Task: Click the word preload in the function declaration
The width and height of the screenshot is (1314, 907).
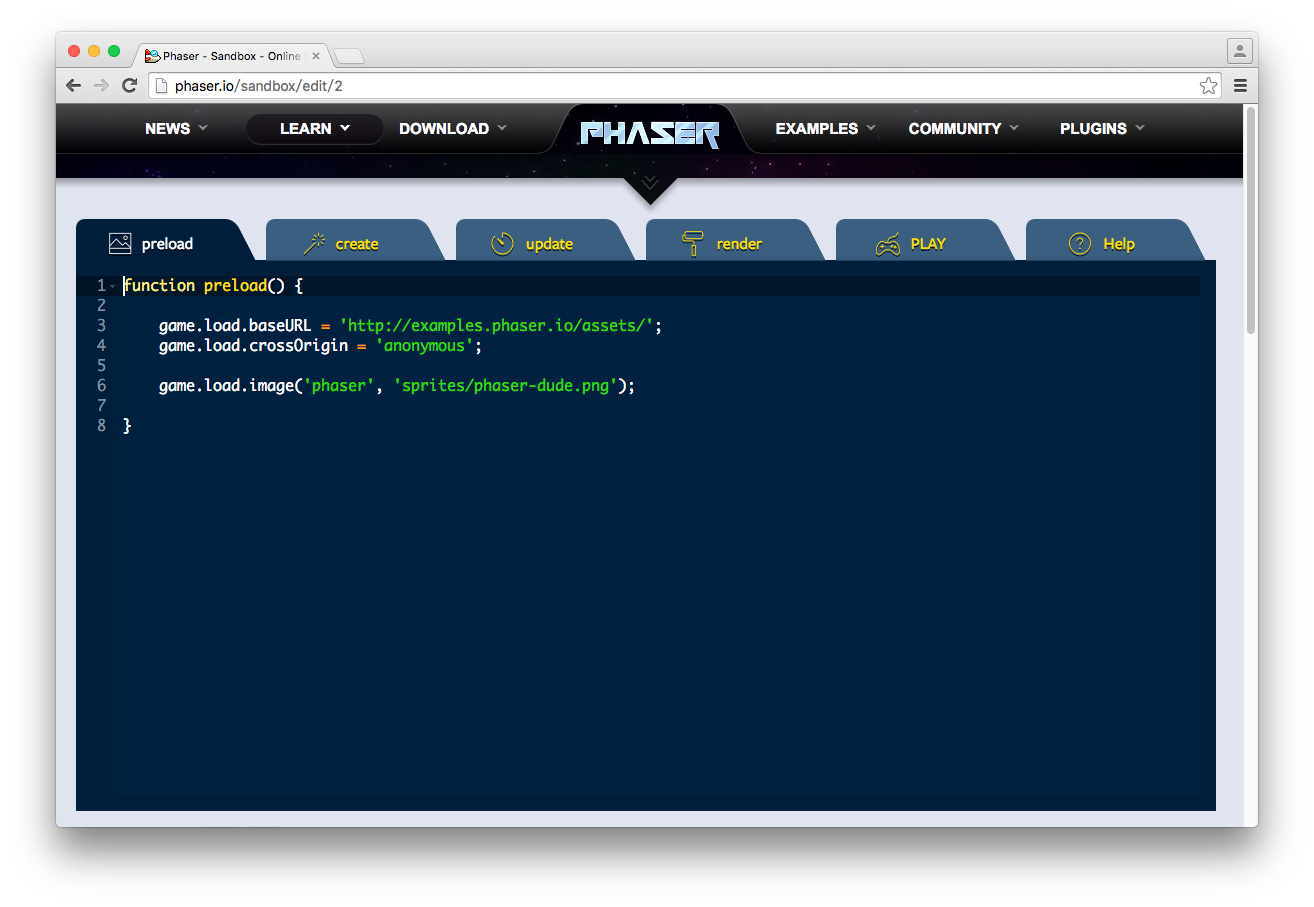Action: tap(235, 286)
